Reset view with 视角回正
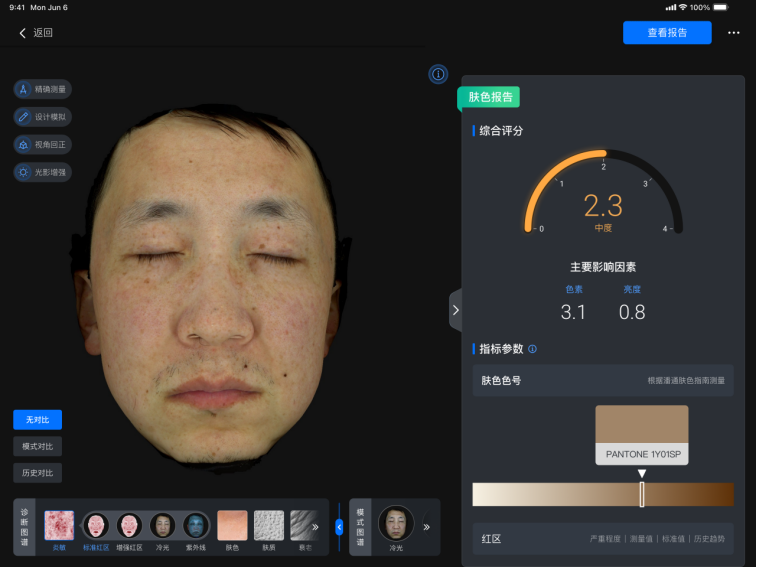This screenshot has height=567, width=757. 42,144
